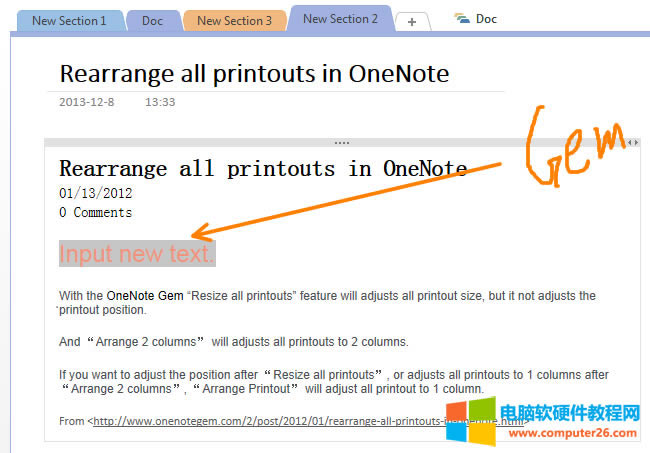The image size is (650, 453).
Task: Open the New Section 1 tab
Action: (70, 21)
